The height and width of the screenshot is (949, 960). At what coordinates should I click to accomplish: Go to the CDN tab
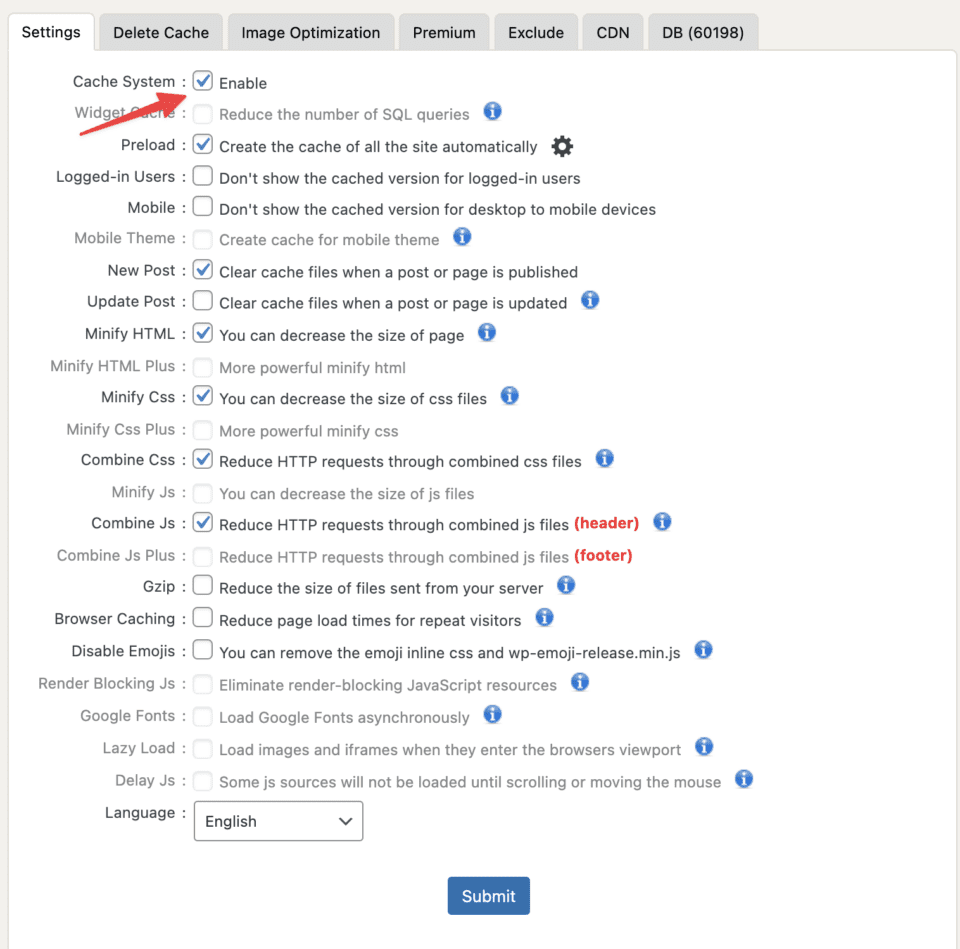tap(613, 32)
